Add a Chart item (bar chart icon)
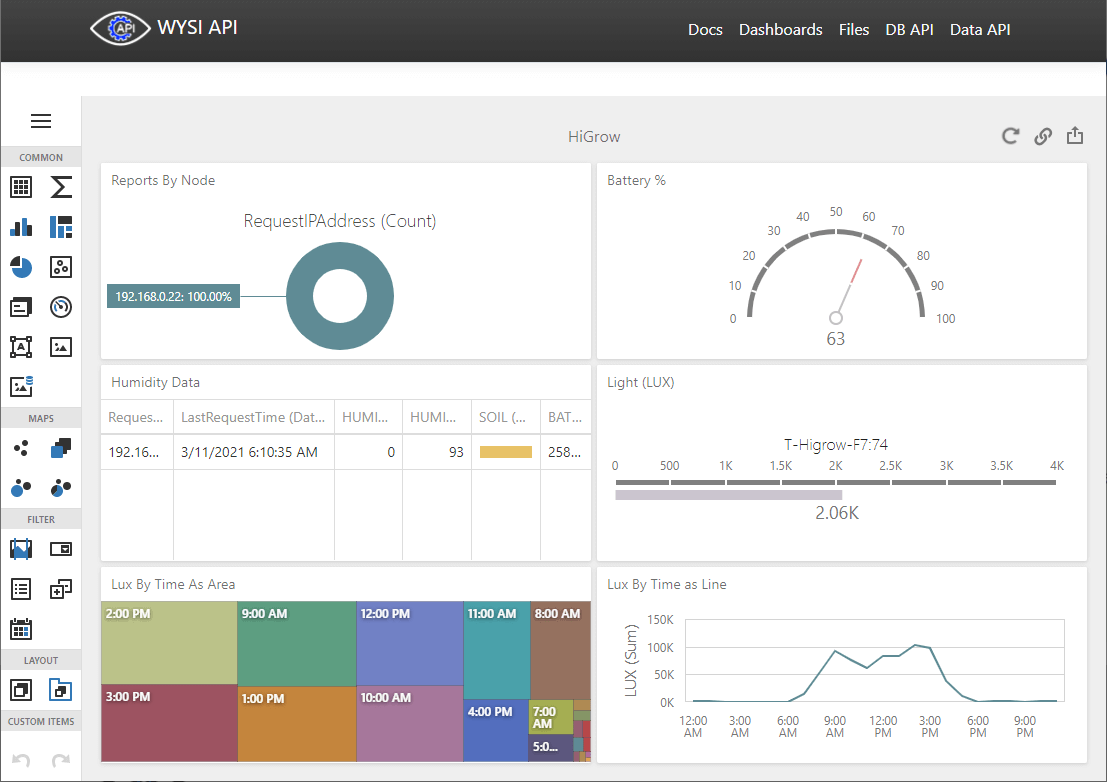 point(21,227)
